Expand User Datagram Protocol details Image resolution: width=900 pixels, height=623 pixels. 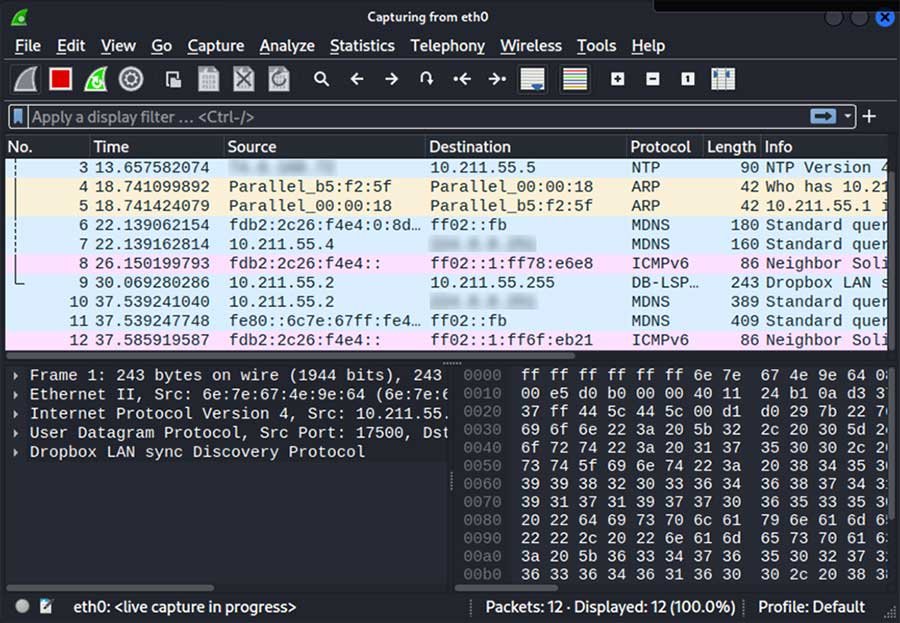point(15,433)
